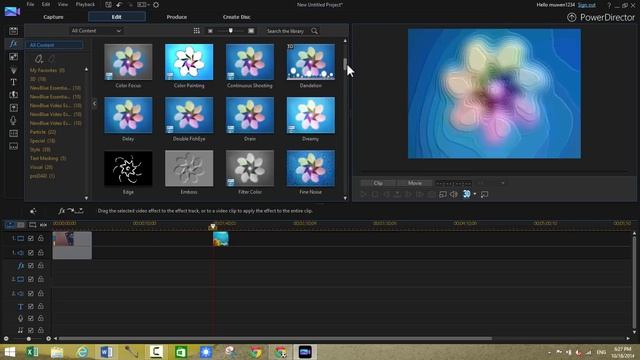The image size is (640, 360).
Task: Lock video track 1
Action: click(x=41, y=238)
